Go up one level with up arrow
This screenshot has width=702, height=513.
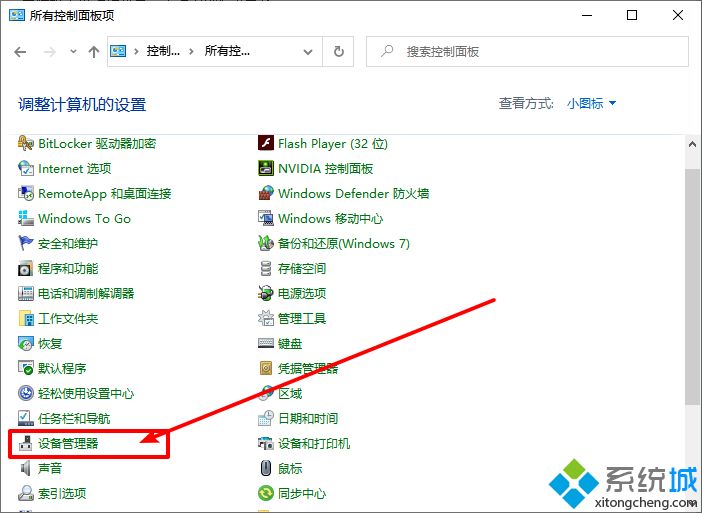tap(94, 52)
